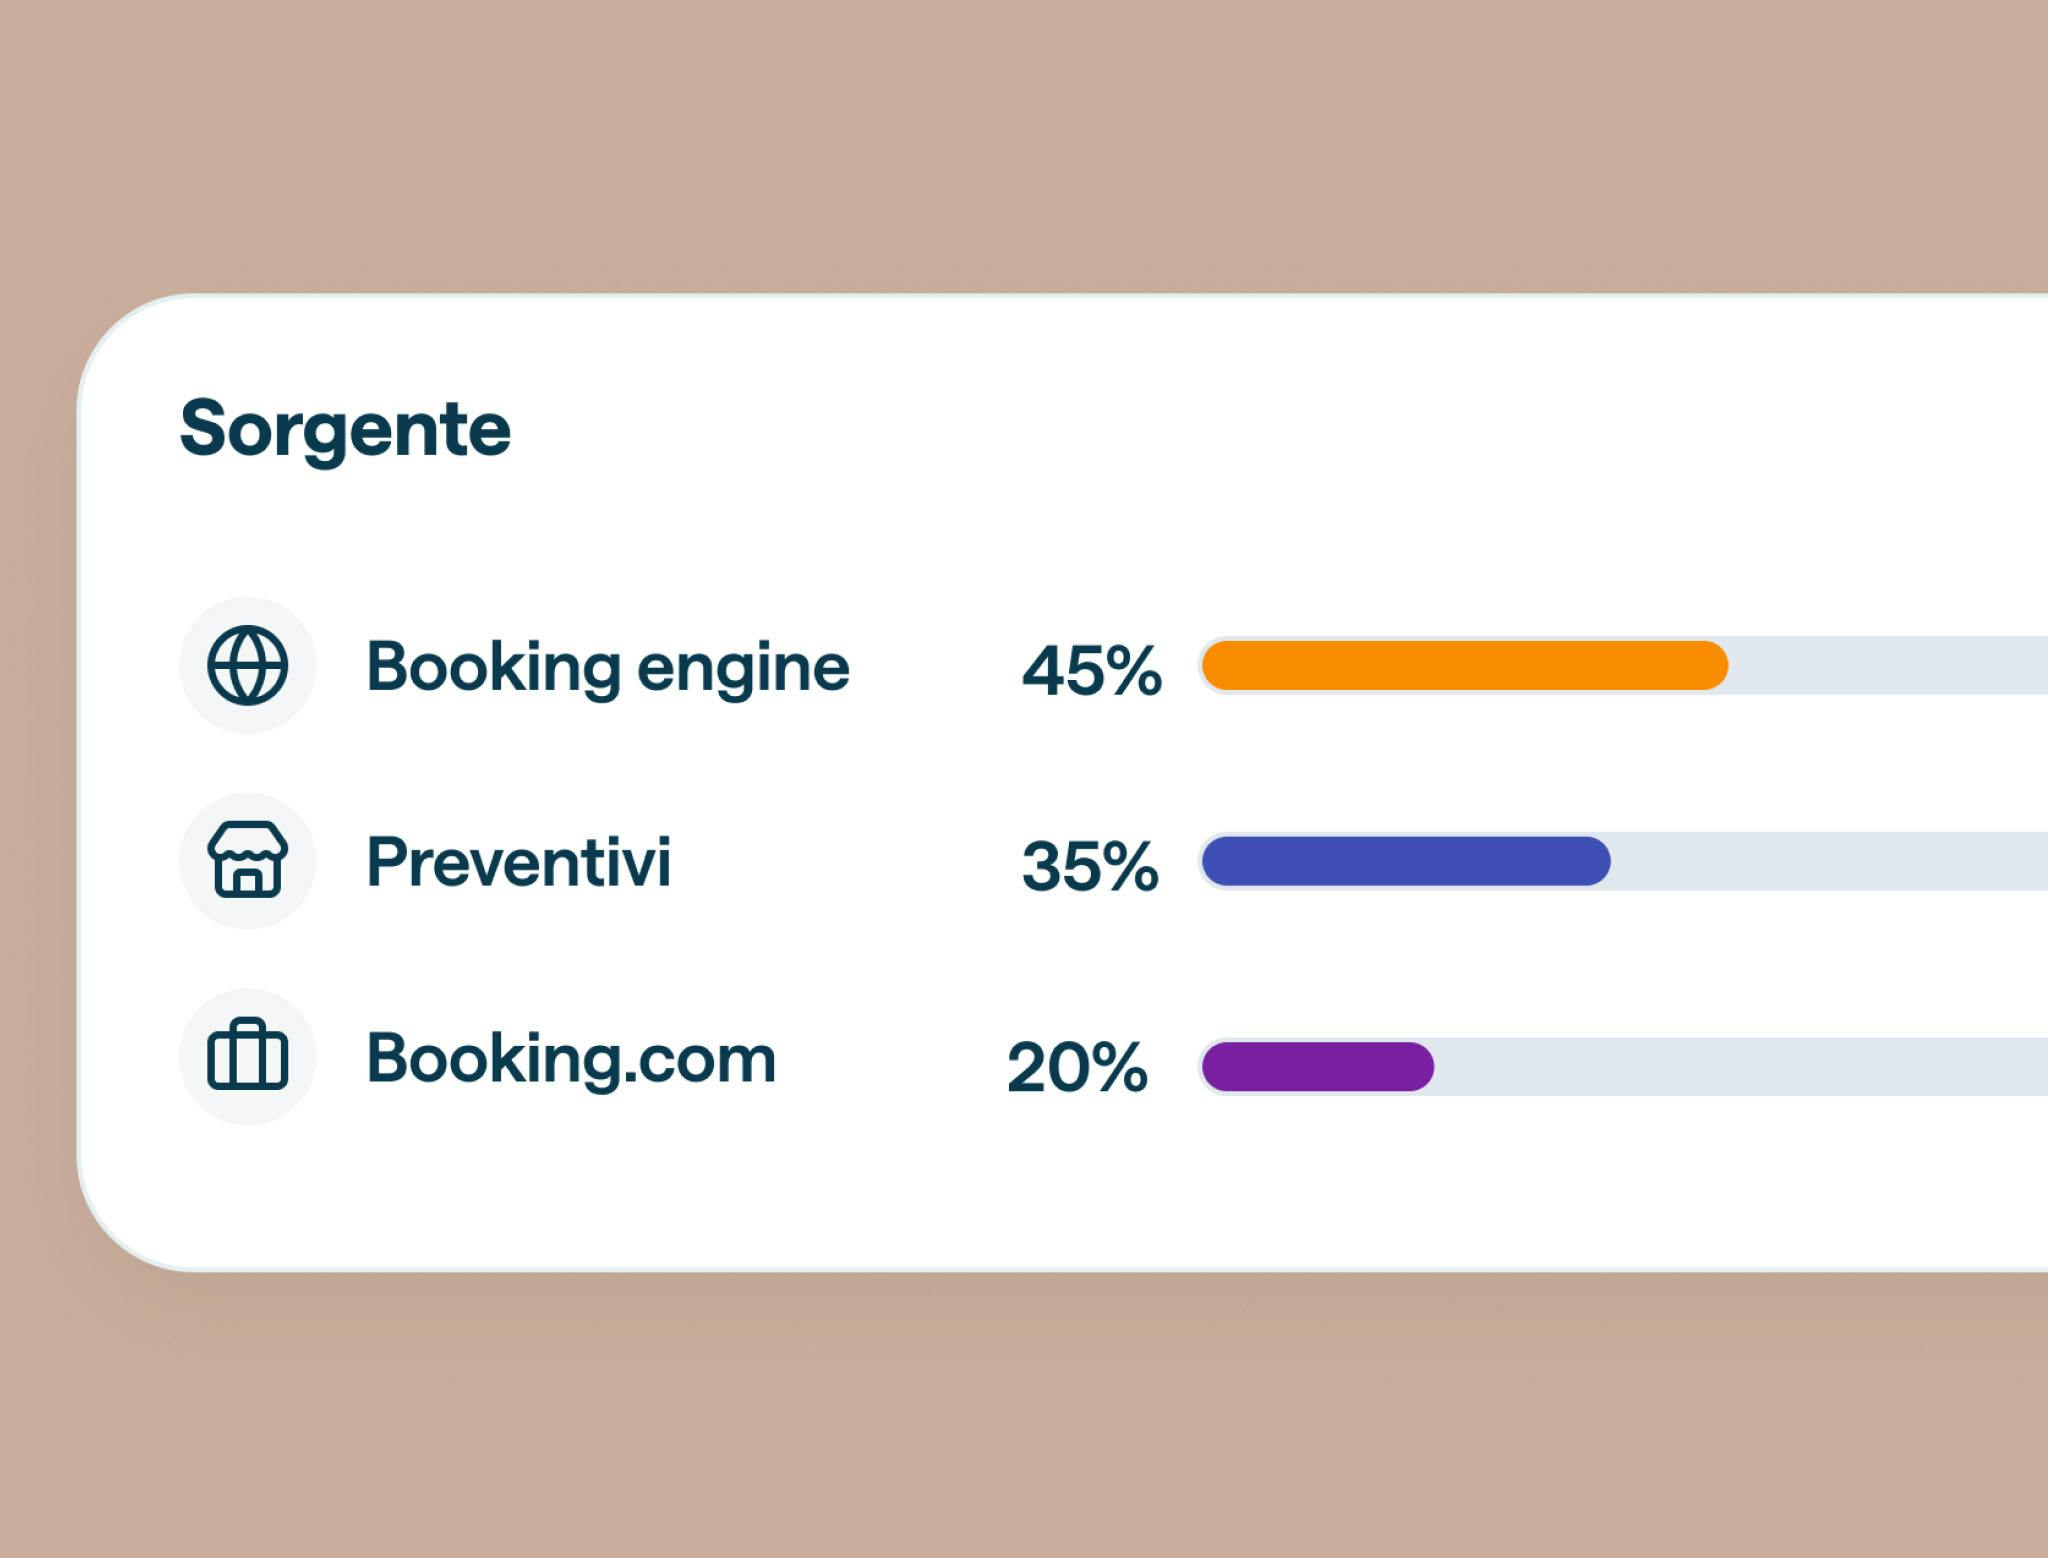This screenshot has height=1558, width=2048.
Task: Select the Booking engine source label
Action: pos(608,667)
